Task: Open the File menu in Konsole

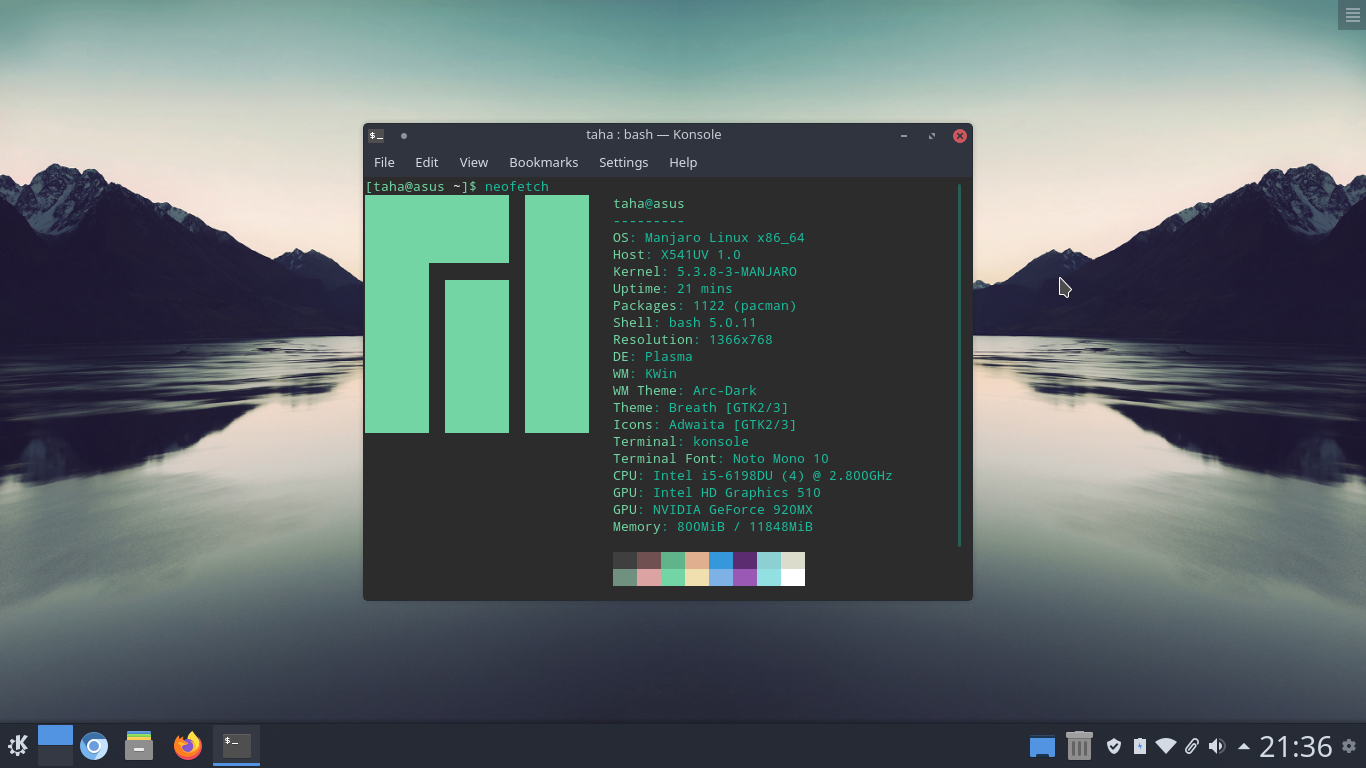Action: click(x=384, y=162)
